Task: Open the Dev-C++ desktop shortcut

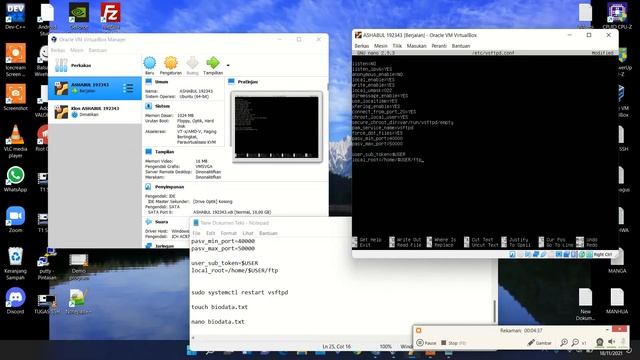Action: (15, 16)
